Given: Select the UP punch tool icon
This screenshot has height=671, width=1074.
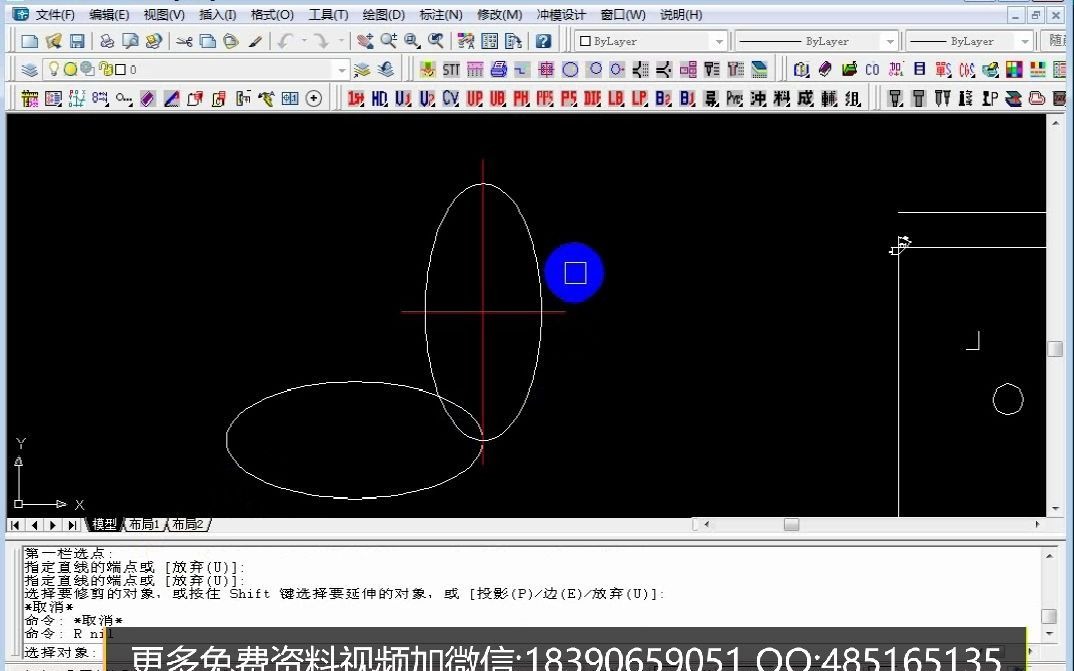Looking at the screenshot, I should click(474, 98).
